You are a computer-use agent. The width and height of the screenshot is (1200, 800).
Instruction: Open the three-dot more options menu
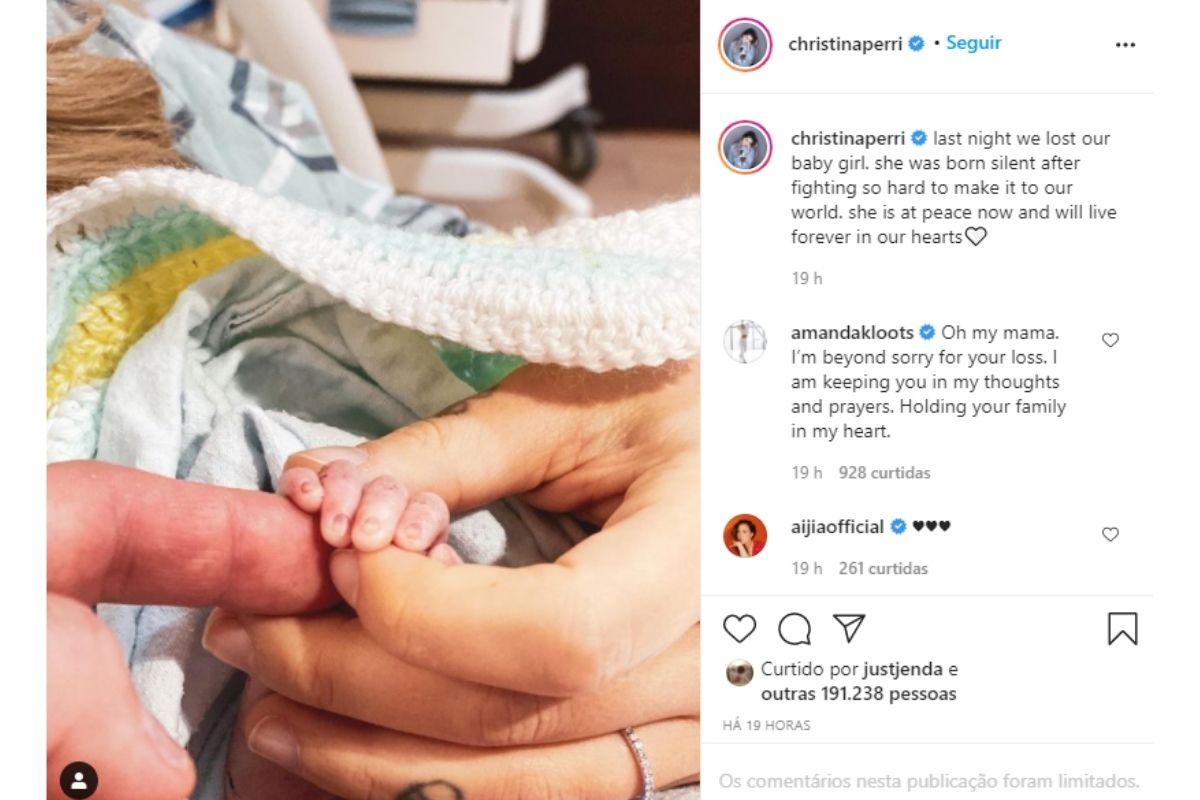tap(1125, 45)
